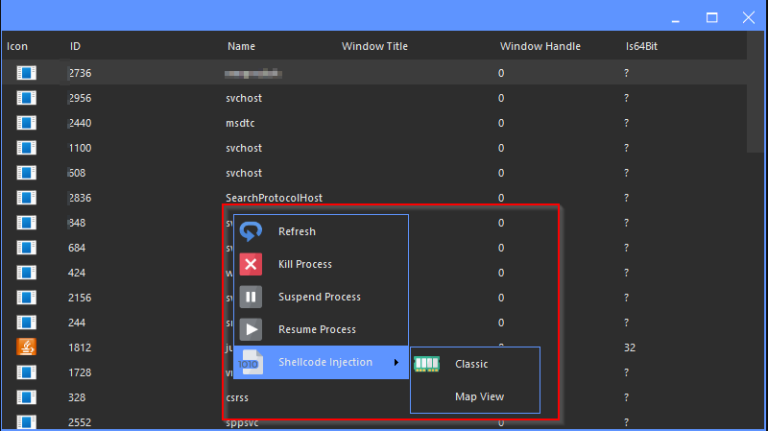This screenshot has height=431, width=768.
Task: Click the Window Handle column header
Action: click(540, 46)
